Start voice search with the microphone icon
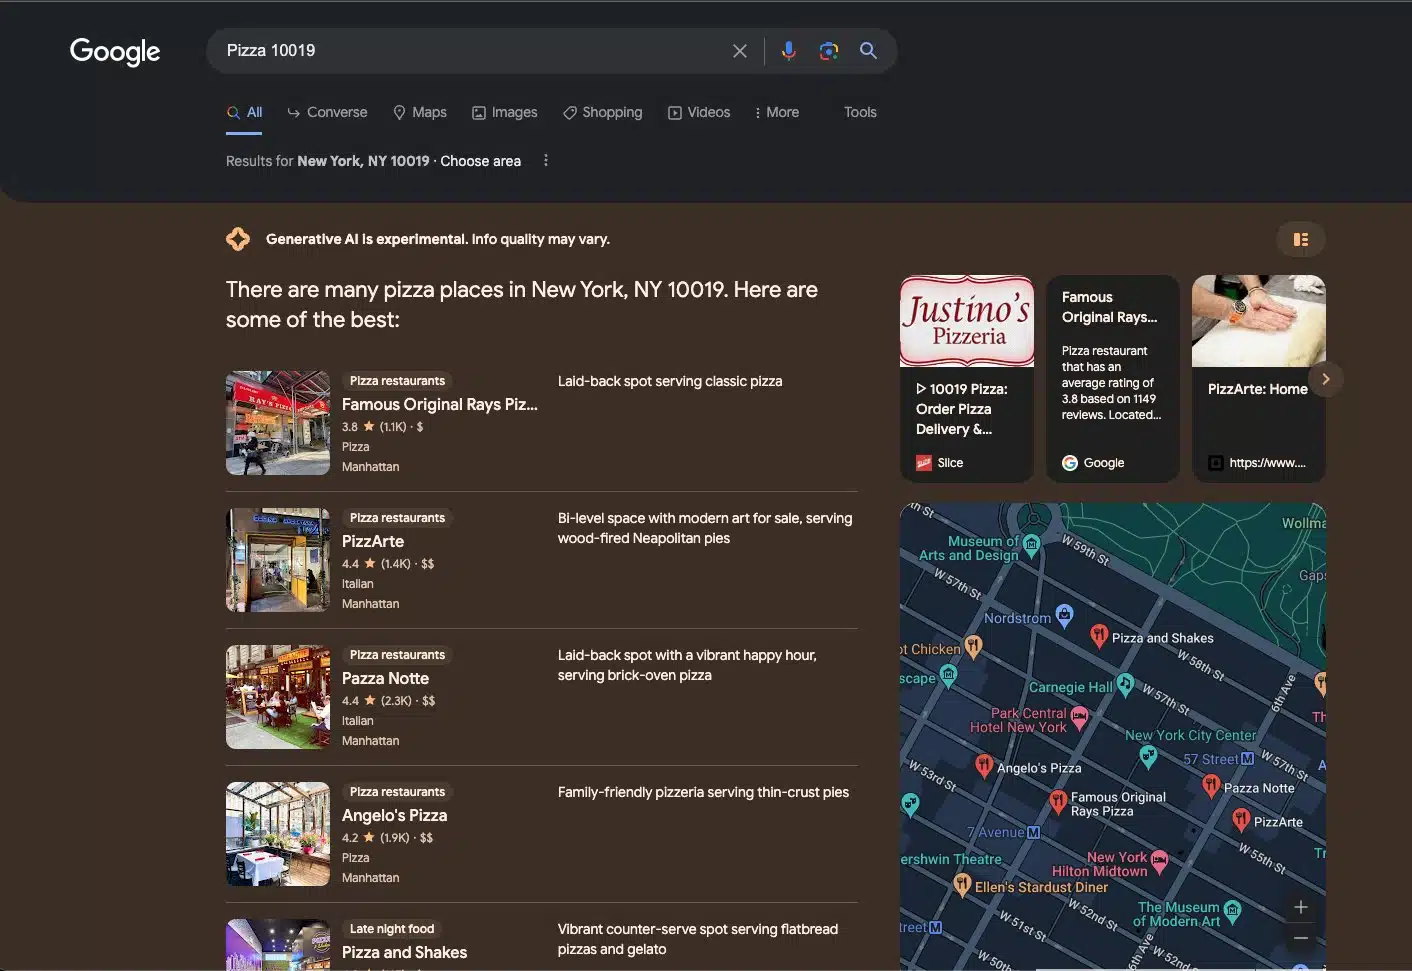Screen dimensions: 1412x971 (789, 51)
